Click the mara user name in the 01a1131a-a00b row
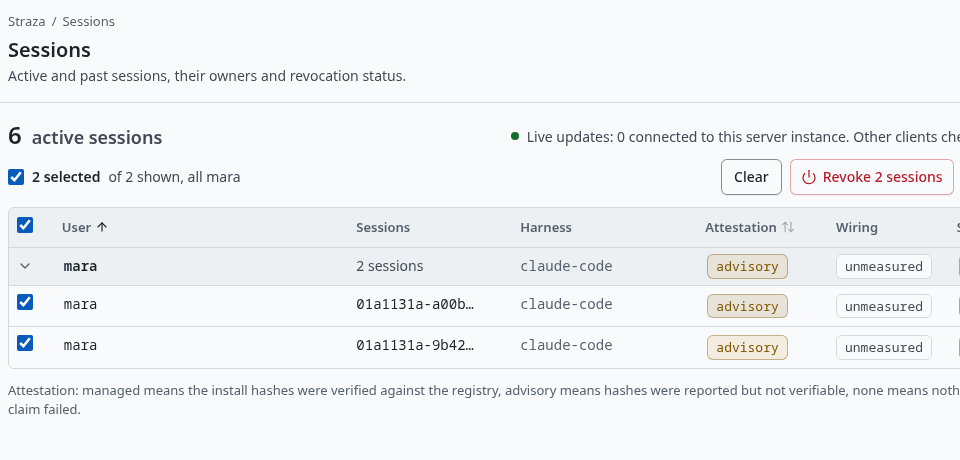960x460 pixels. pyautogui.click(x=80, y=304)
